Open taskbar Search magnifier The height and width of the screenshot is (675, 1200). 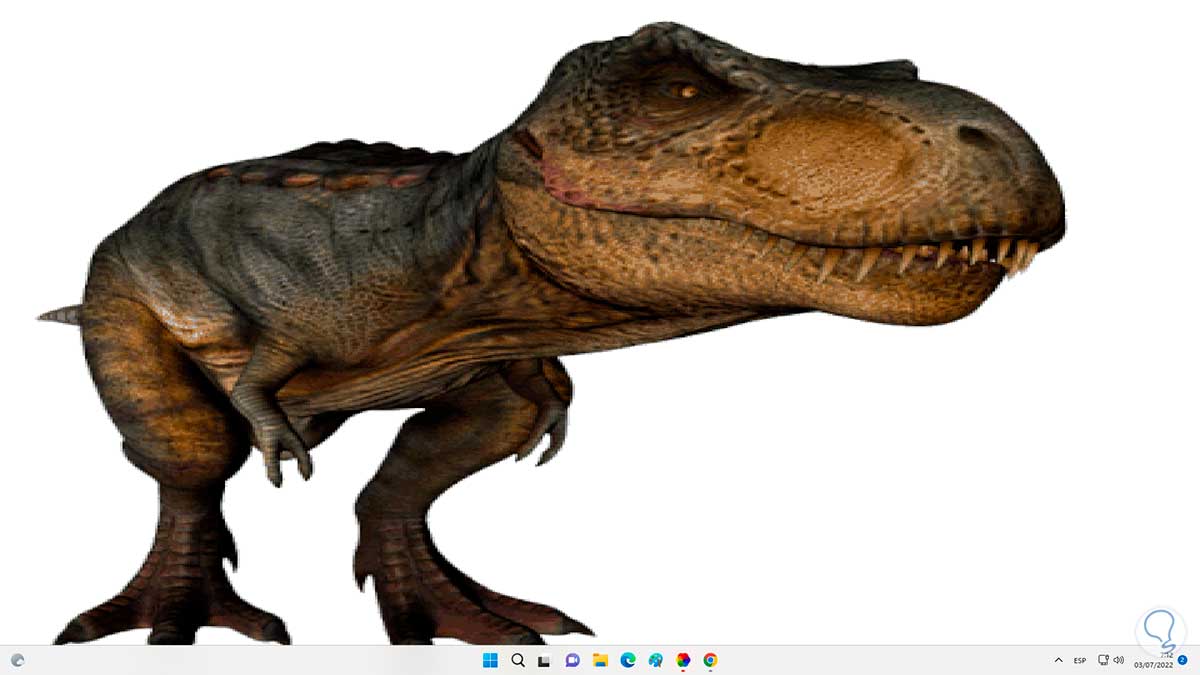click(x=518, y=660)
